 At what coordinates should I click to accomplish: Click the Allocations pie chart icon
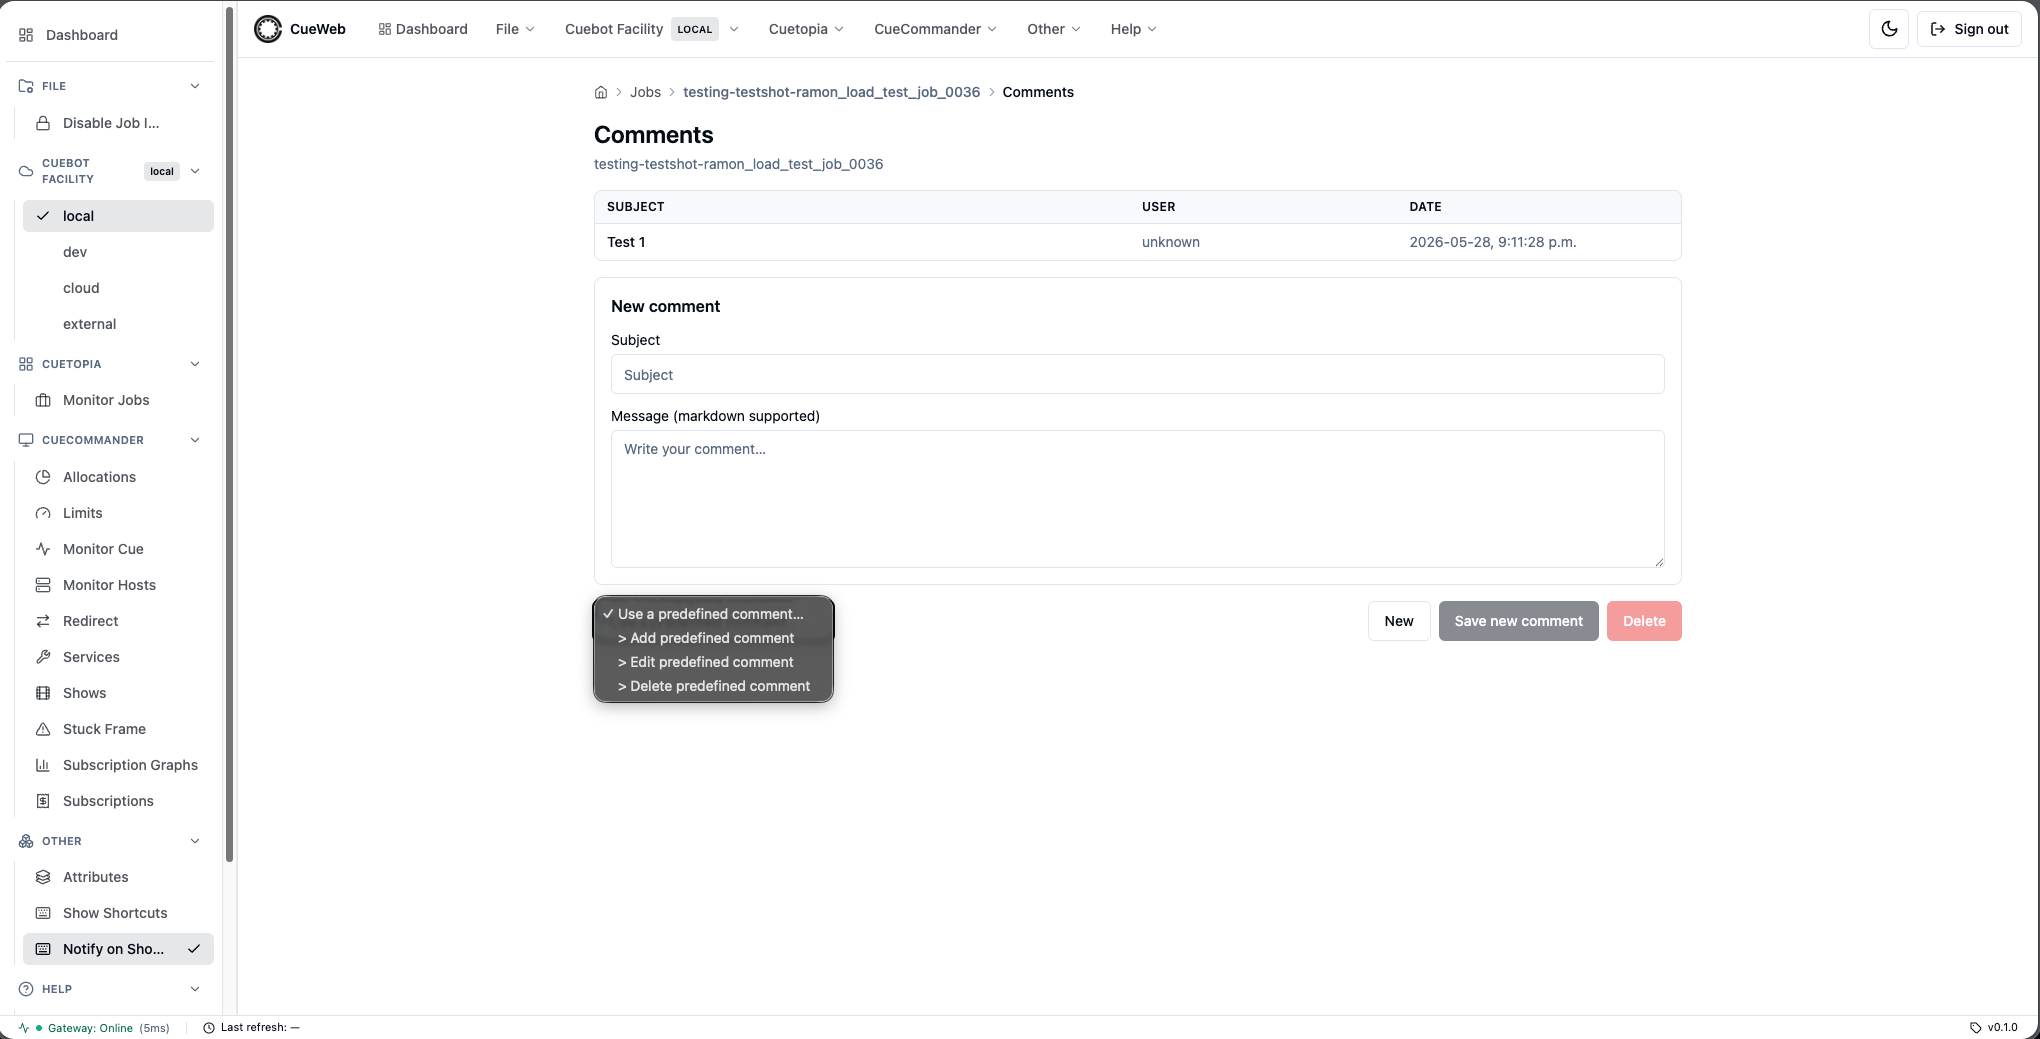[x=43, y=477]
